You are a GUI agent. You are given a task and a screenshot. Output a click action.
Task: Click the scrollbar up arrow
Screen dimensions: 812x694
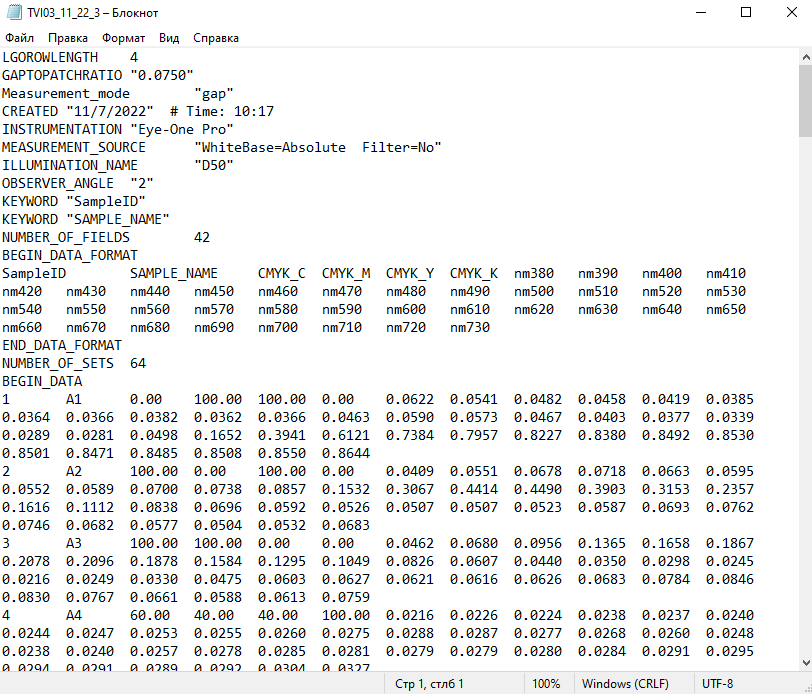point(805,56)
